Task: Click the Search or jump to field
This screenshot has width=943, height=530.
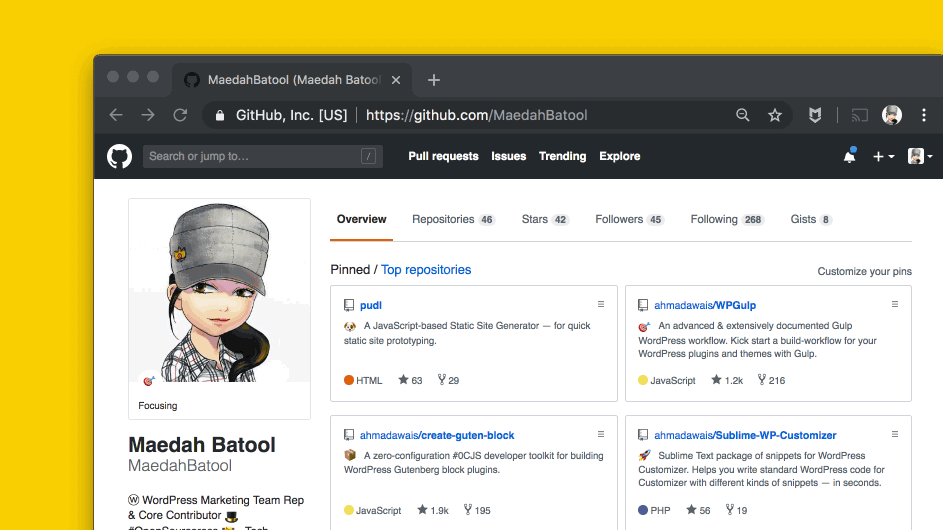Action: click(x=263, y=156)
